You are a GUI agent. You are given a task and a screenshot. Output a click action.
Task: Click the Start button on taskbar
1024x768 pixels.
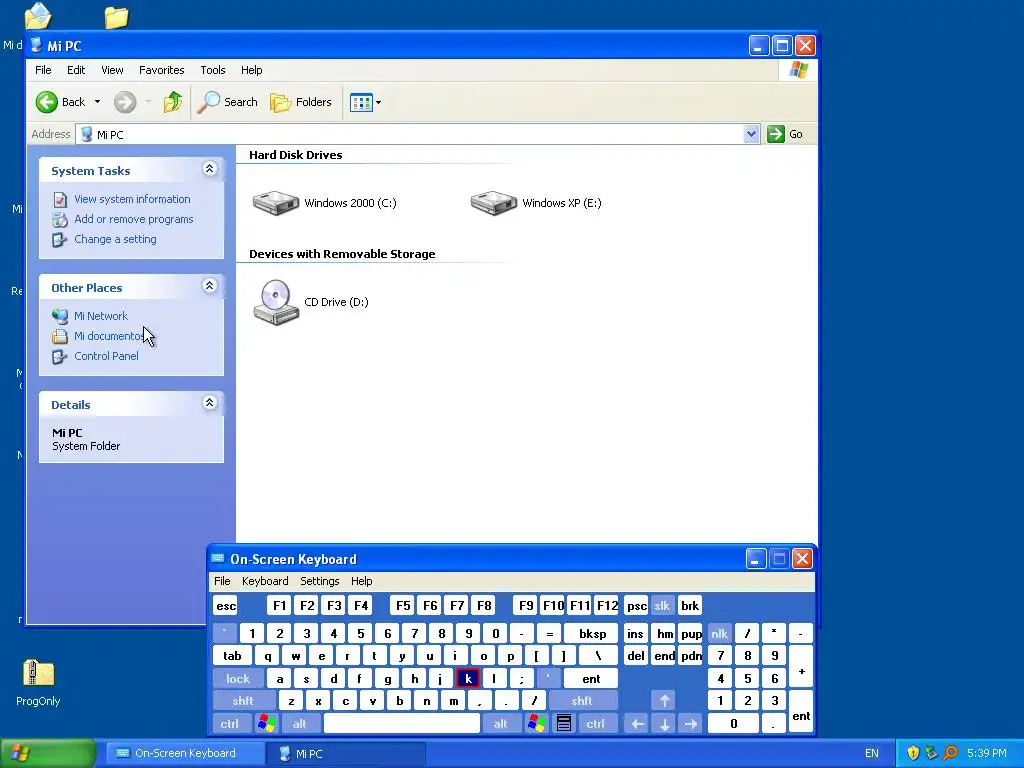[x=48, y=753]
